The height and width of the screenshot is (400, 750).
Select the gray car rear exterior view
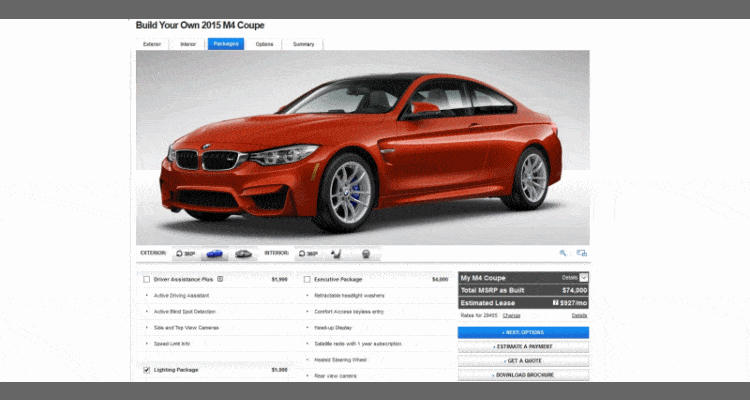coord(243,254)
